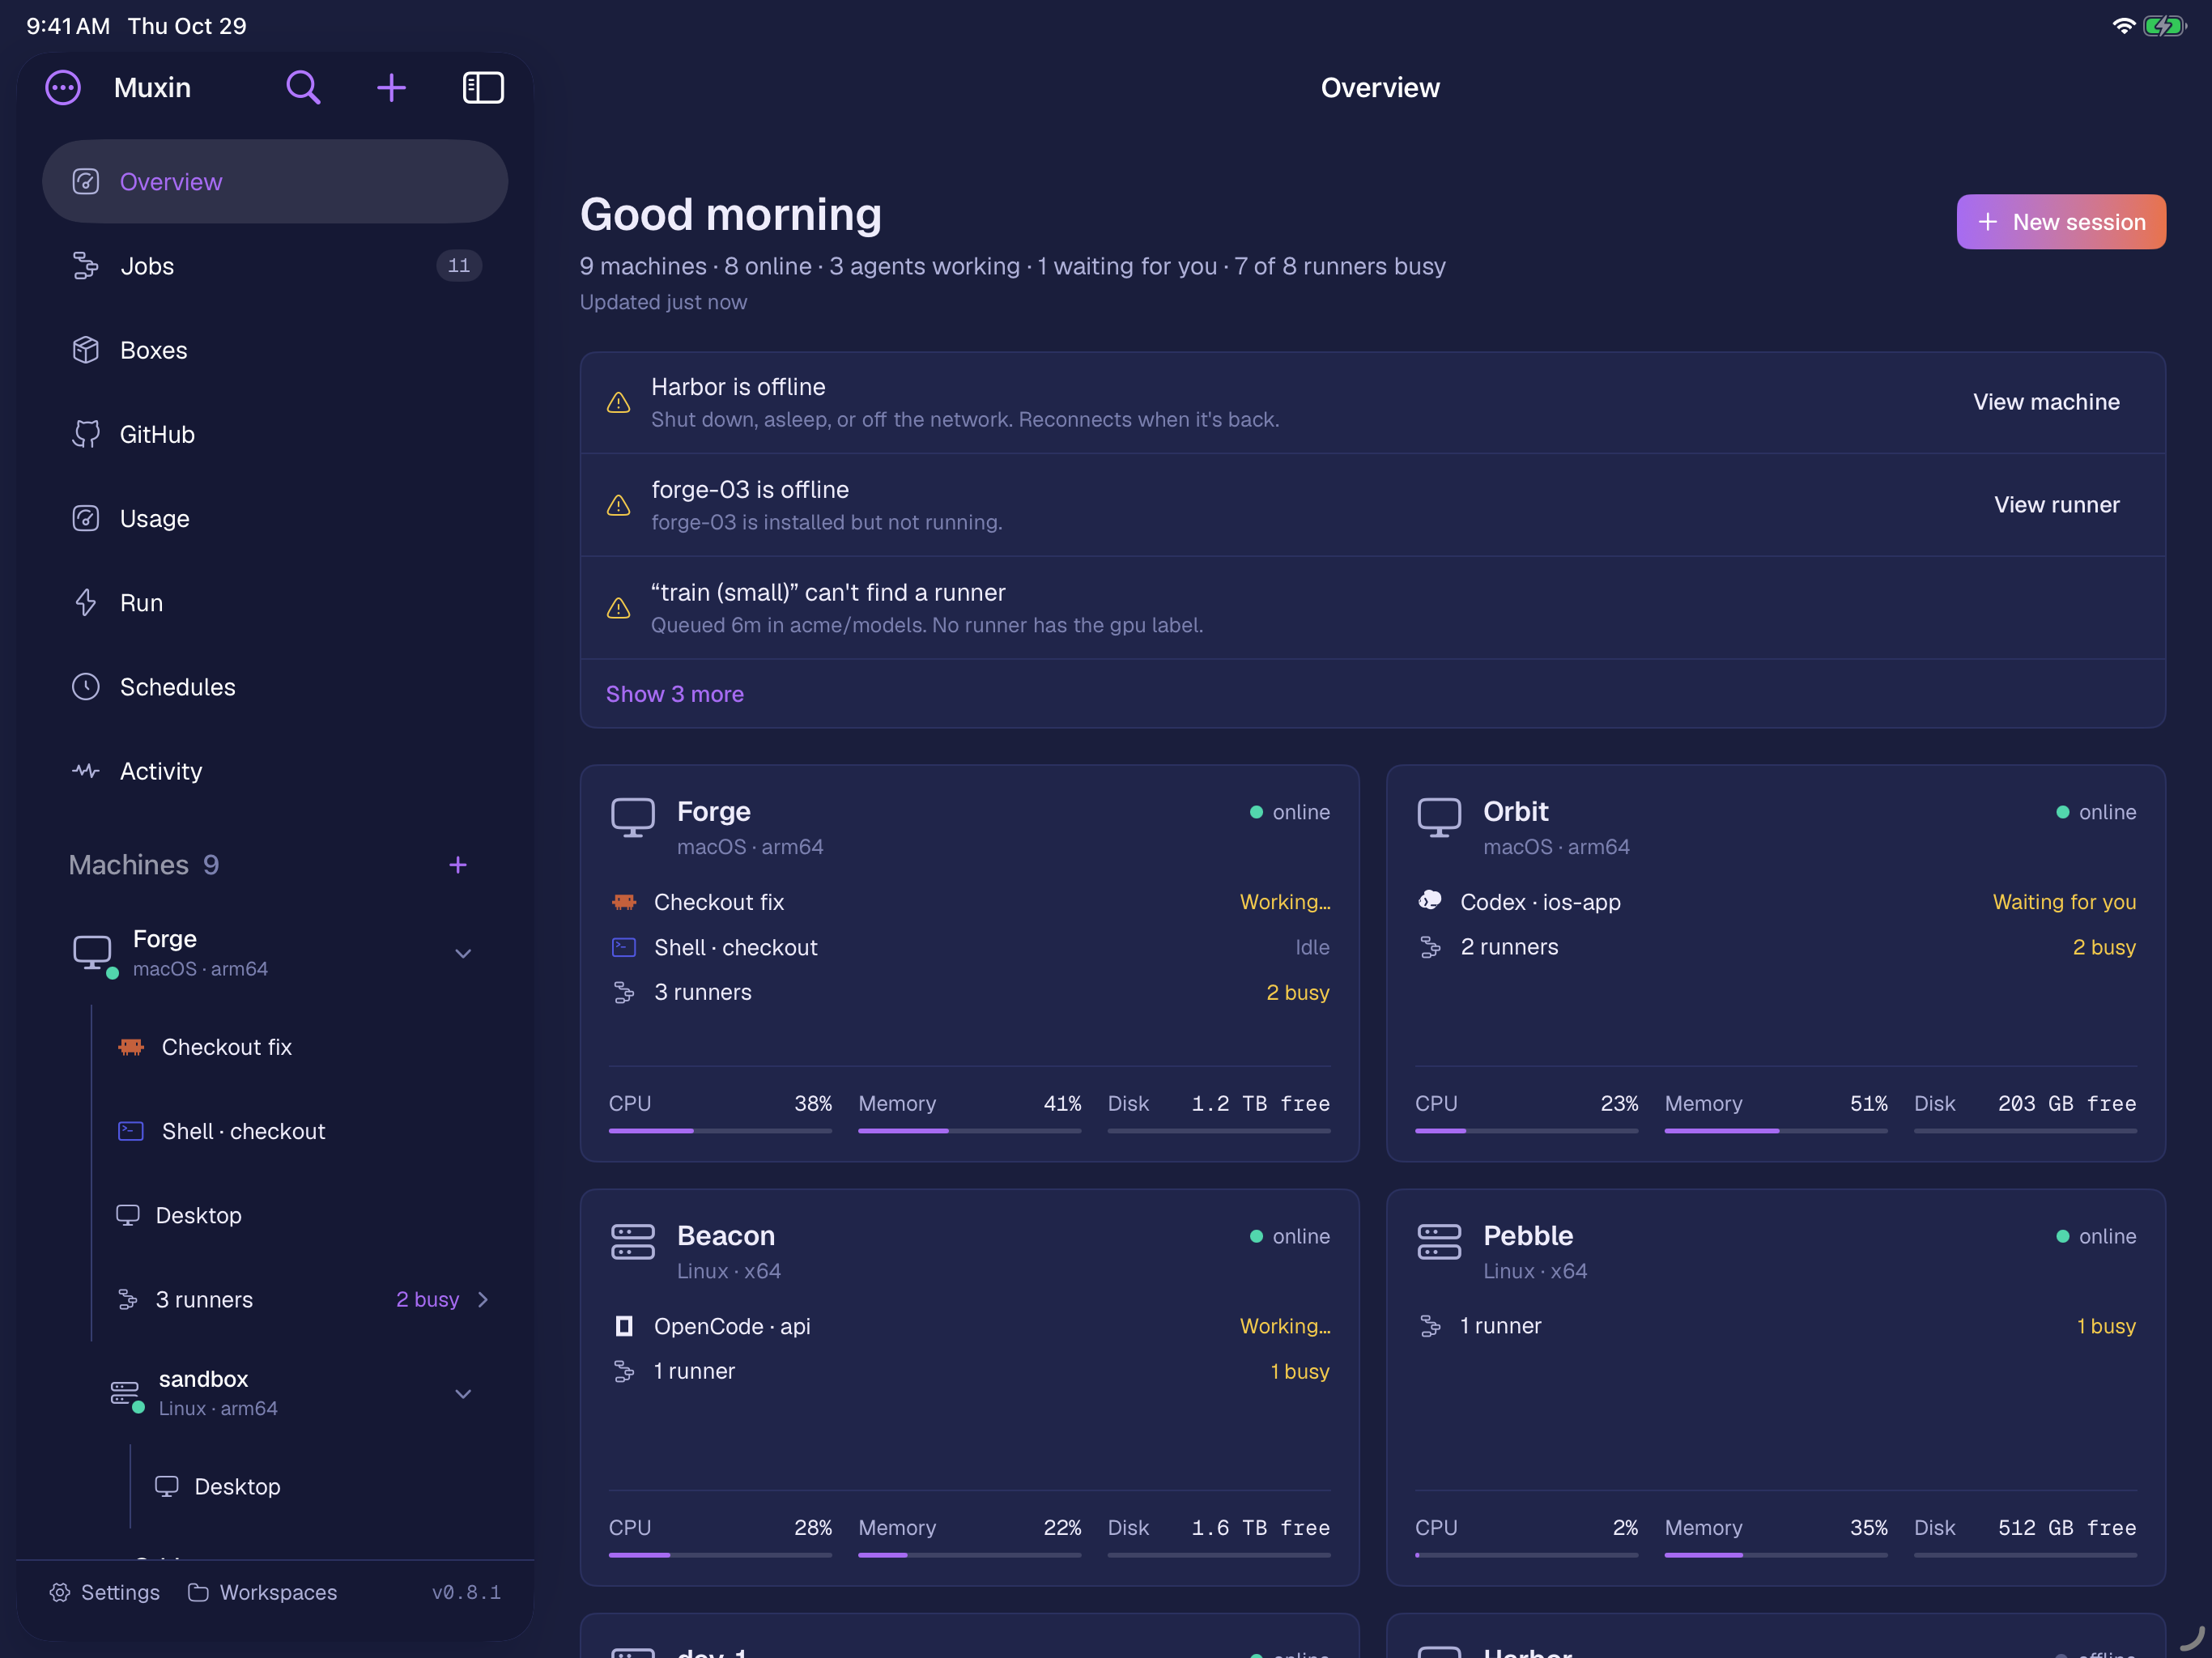Open the Usage page
This screenshot has height=1658, width=2212.
click(275, 518)
